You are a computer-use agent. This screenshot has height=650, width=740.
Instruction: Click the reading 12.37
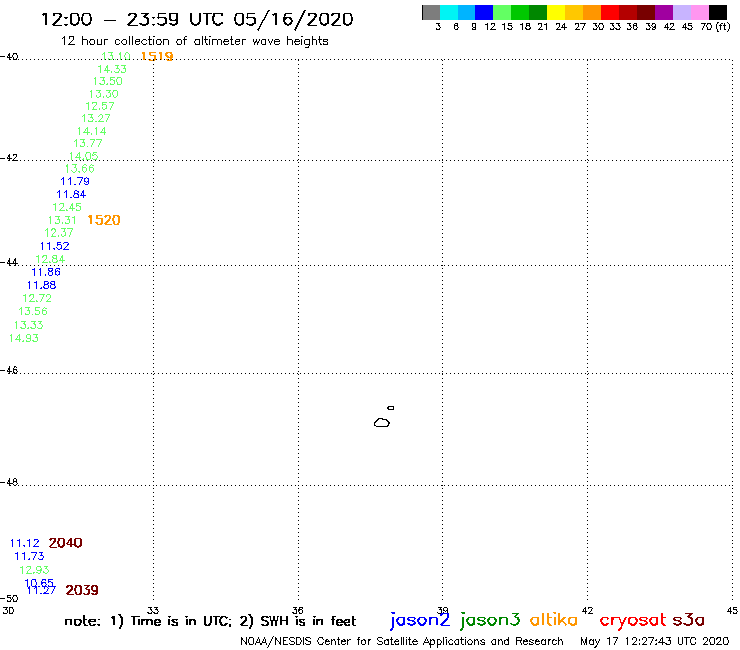[x=59, y=233]
